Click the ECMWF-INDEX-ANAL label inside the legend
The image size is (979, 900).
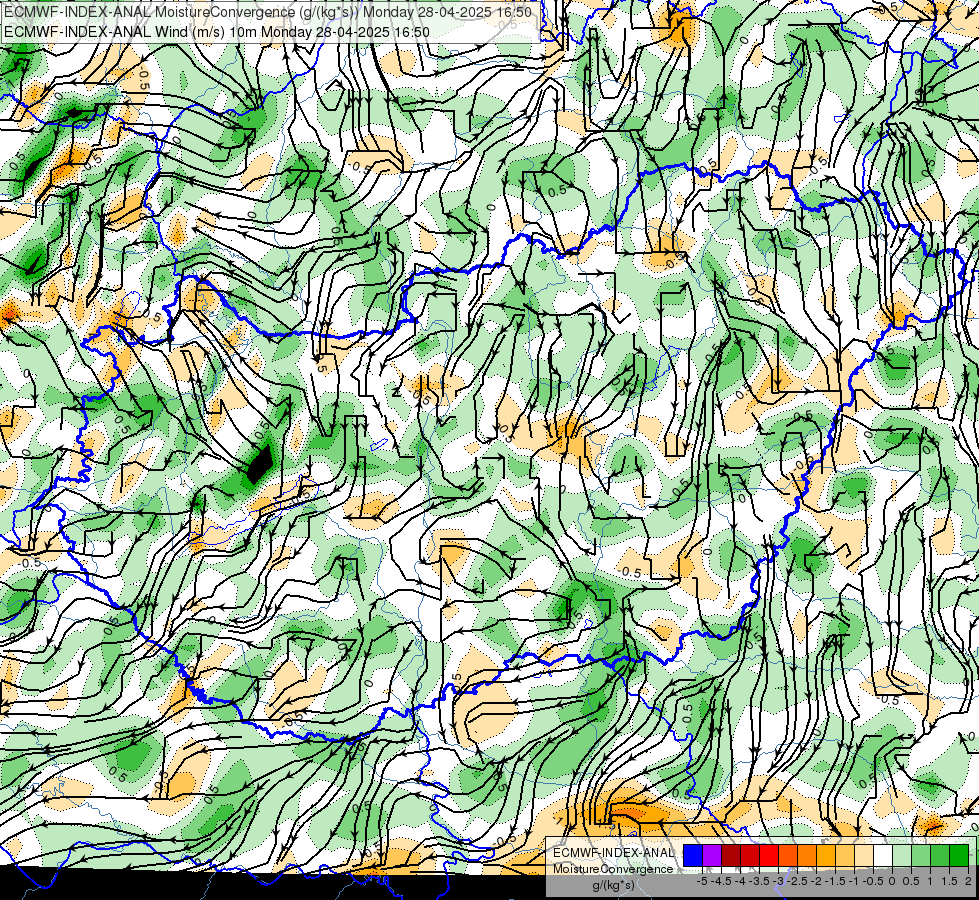(x=613, y=853)
